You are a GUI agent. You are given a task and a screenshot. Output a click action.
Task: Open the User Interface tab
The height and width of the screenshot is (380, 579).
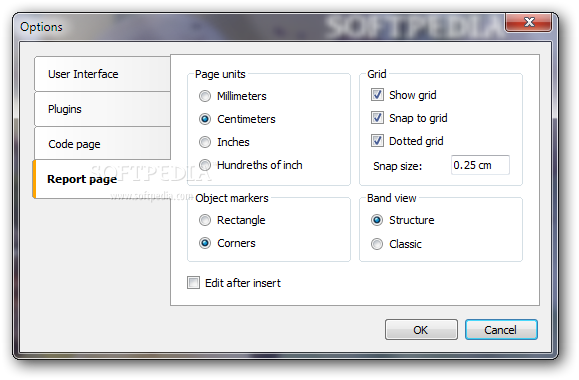[x=102, y=74]
